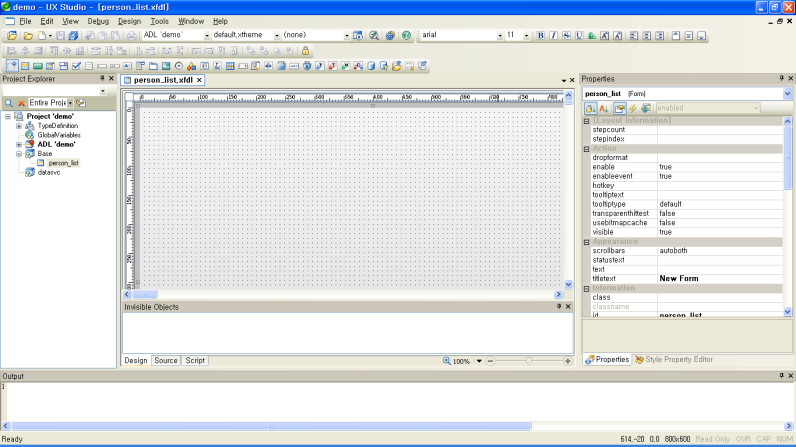The height and width of the screenshot is (447, 796).
Task: Open the Style Property Editor tab
Action: click(674, 360)
